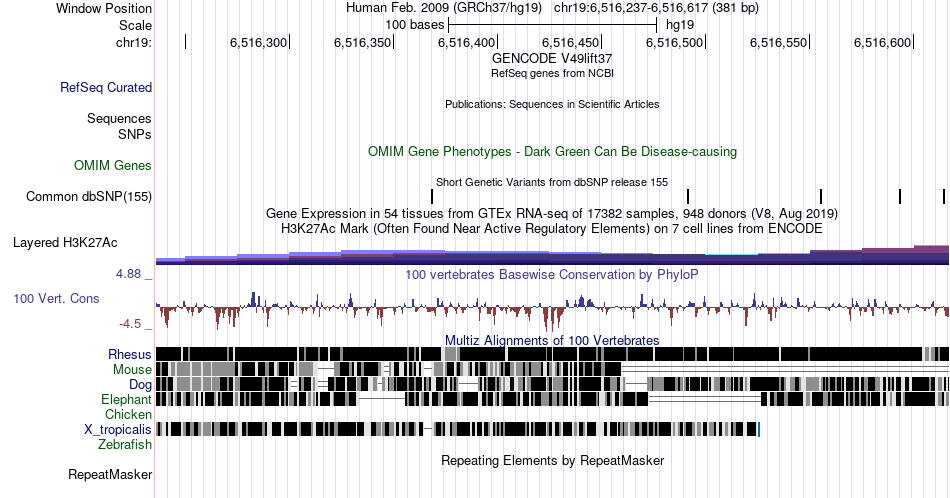This screenshot has width=950, height=498.
Task: Open the OMIM Genes track label
Action: [x=113, y=165]
